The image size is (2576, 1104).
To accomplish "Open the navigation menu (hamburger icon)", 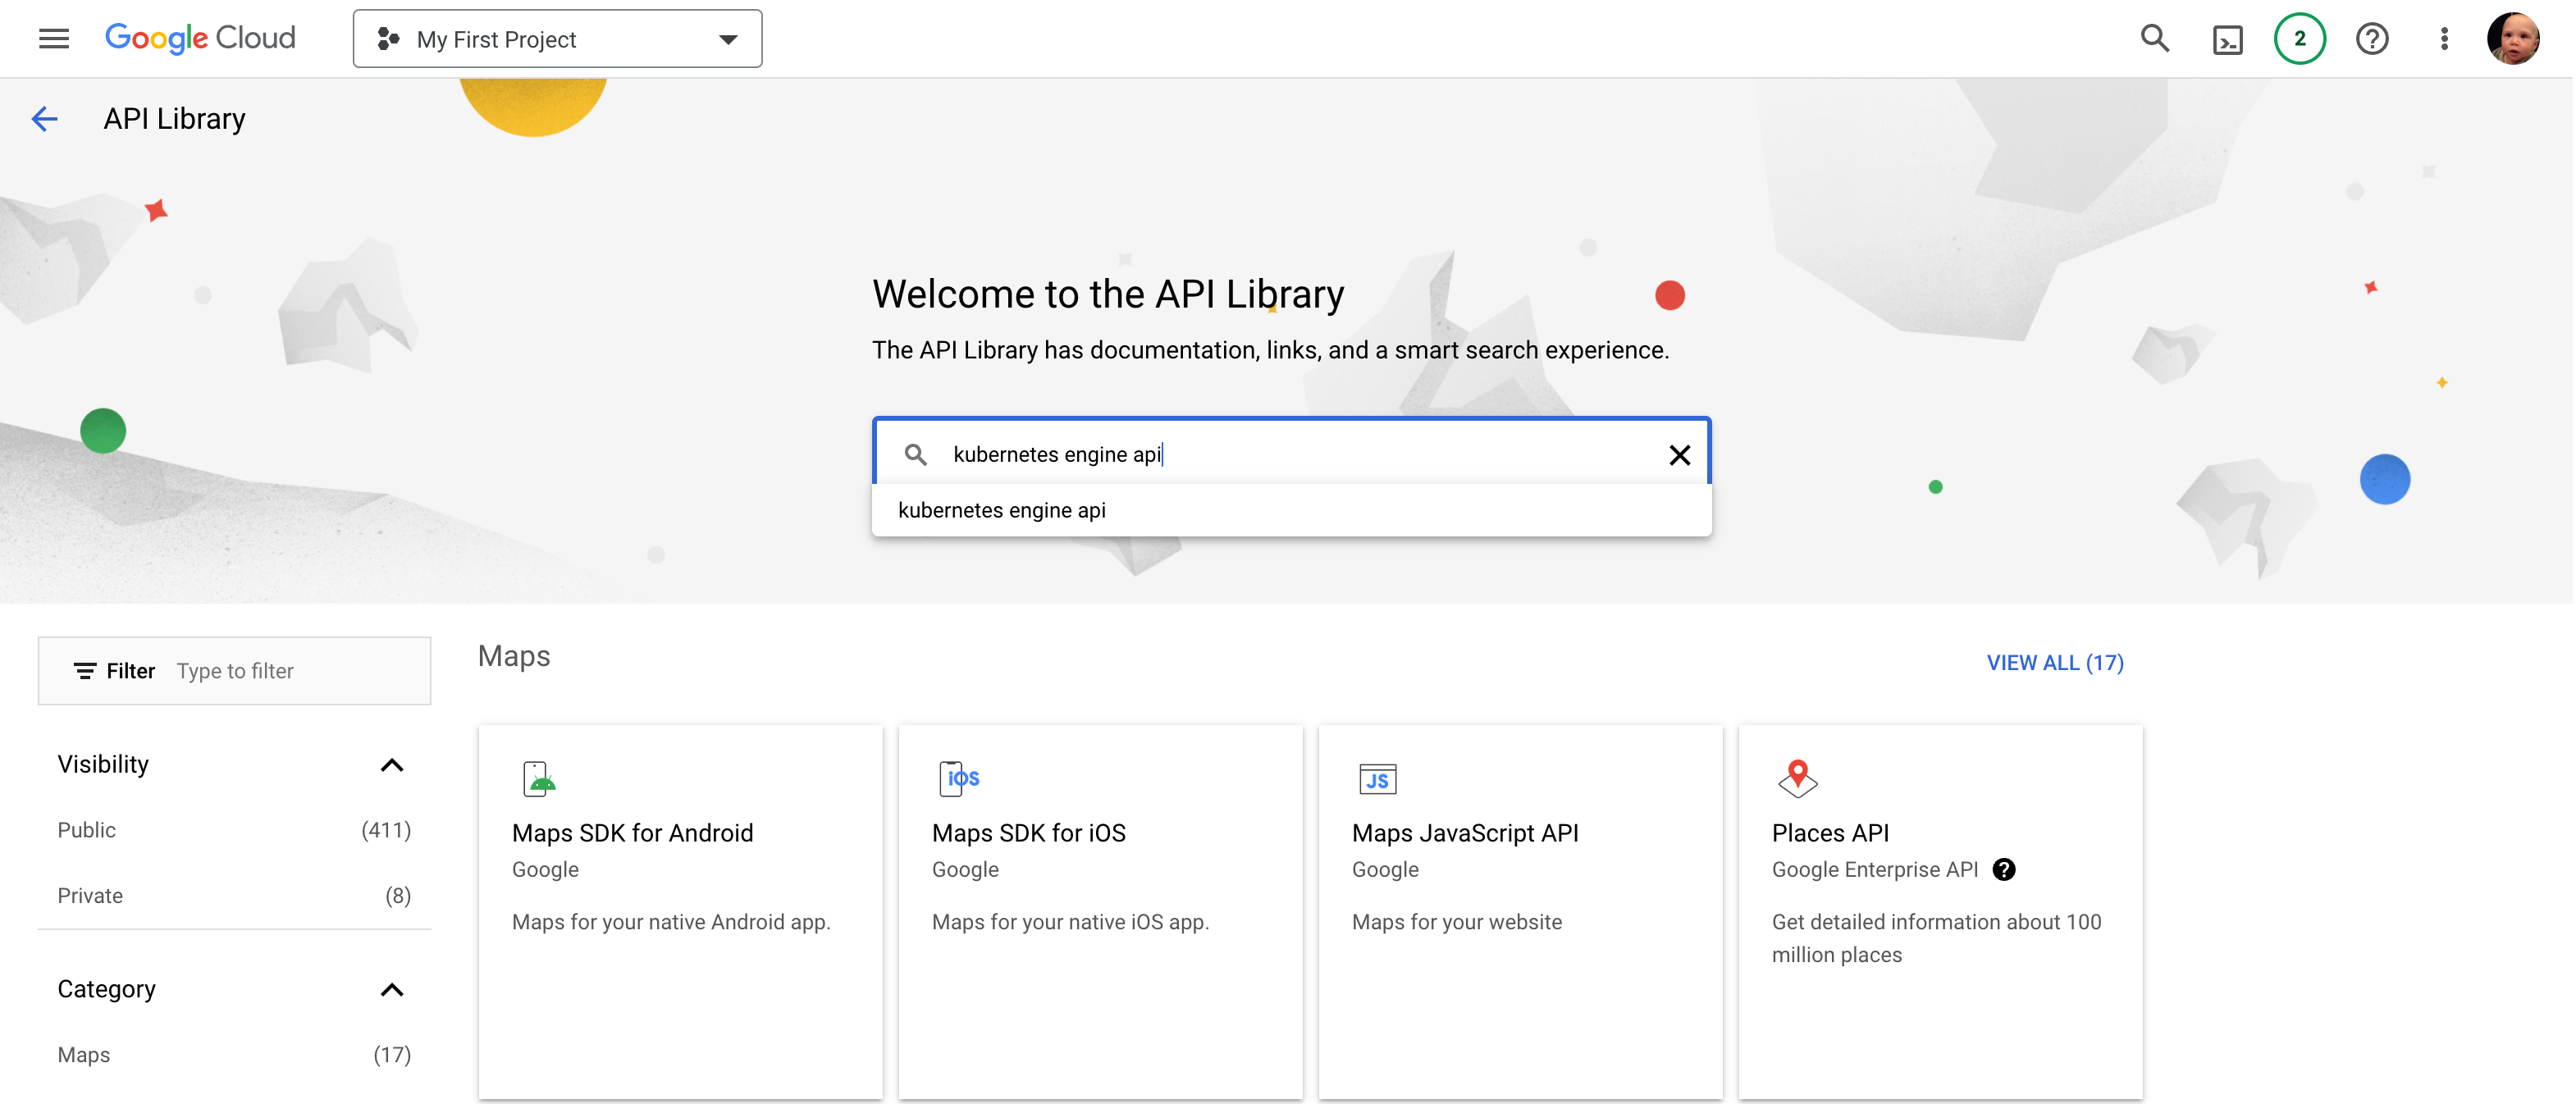I will [53, 38].
